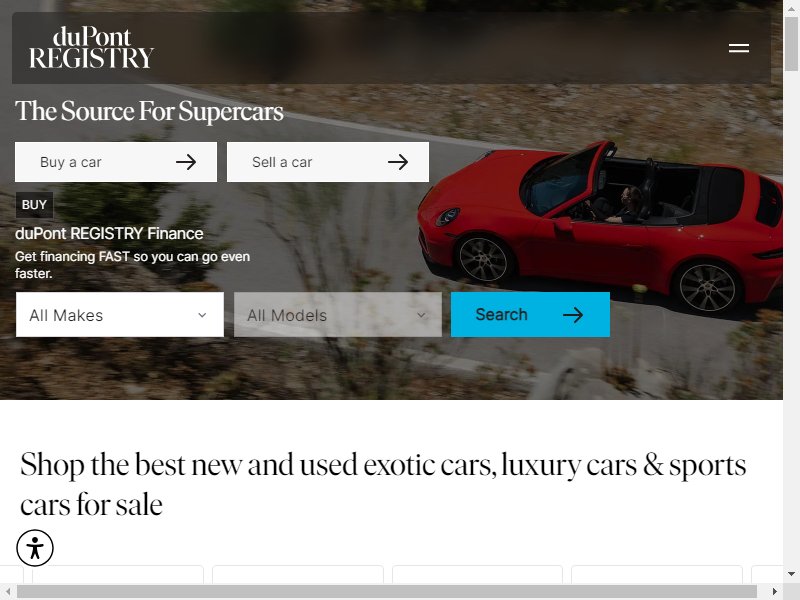Click the Buy a car button
Viewport: 800px width, 600px height.
116,162
